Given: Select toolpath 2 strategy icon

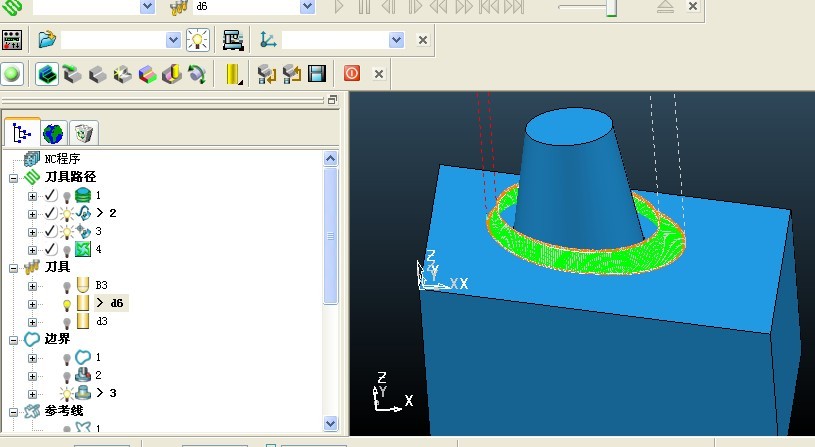Looking at the screenshot, I should coord(83,213).
